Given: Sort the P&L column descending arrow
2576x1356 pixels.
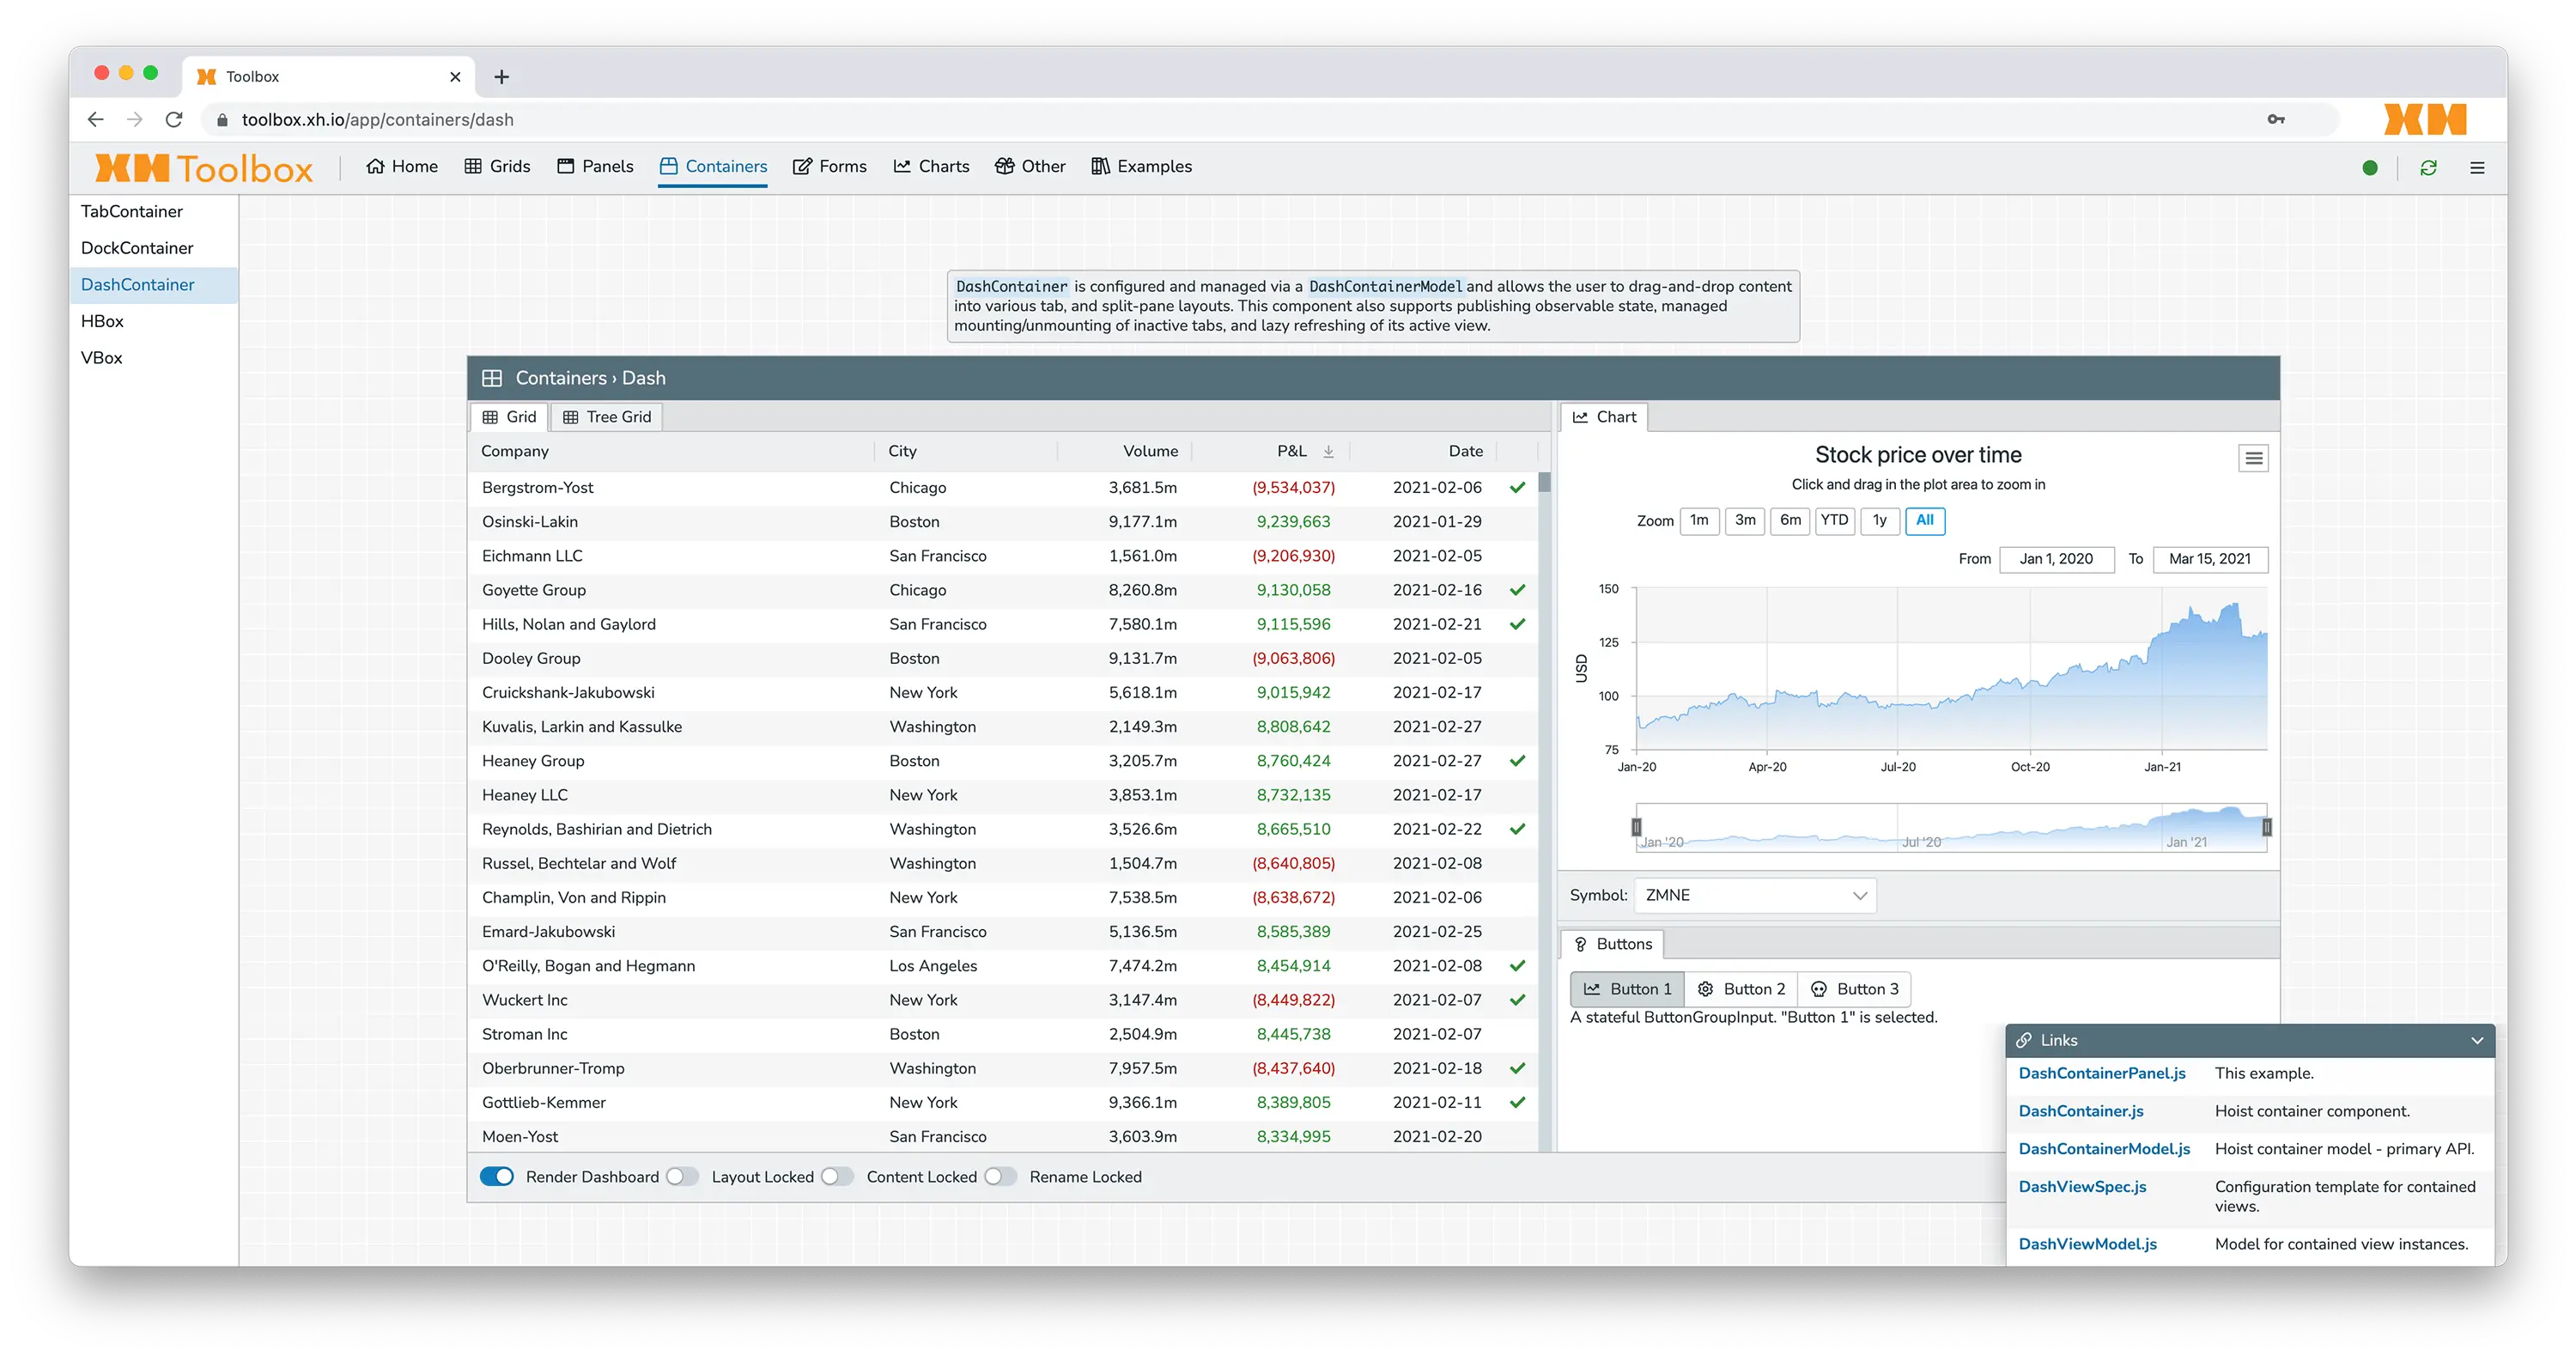Looking at the screenshot, I should coord(1328,451).
